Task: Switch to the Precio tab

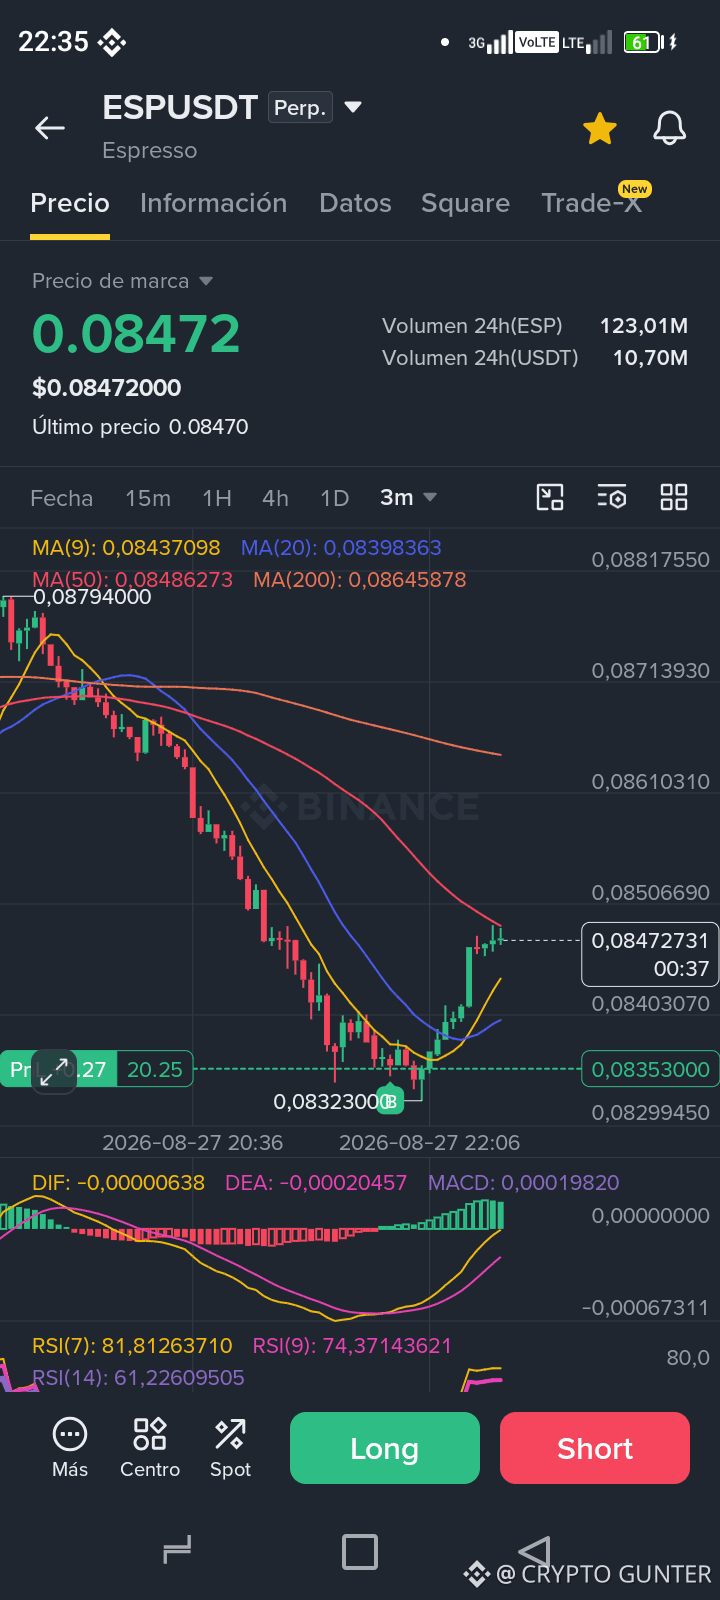Action: (70, 203)
